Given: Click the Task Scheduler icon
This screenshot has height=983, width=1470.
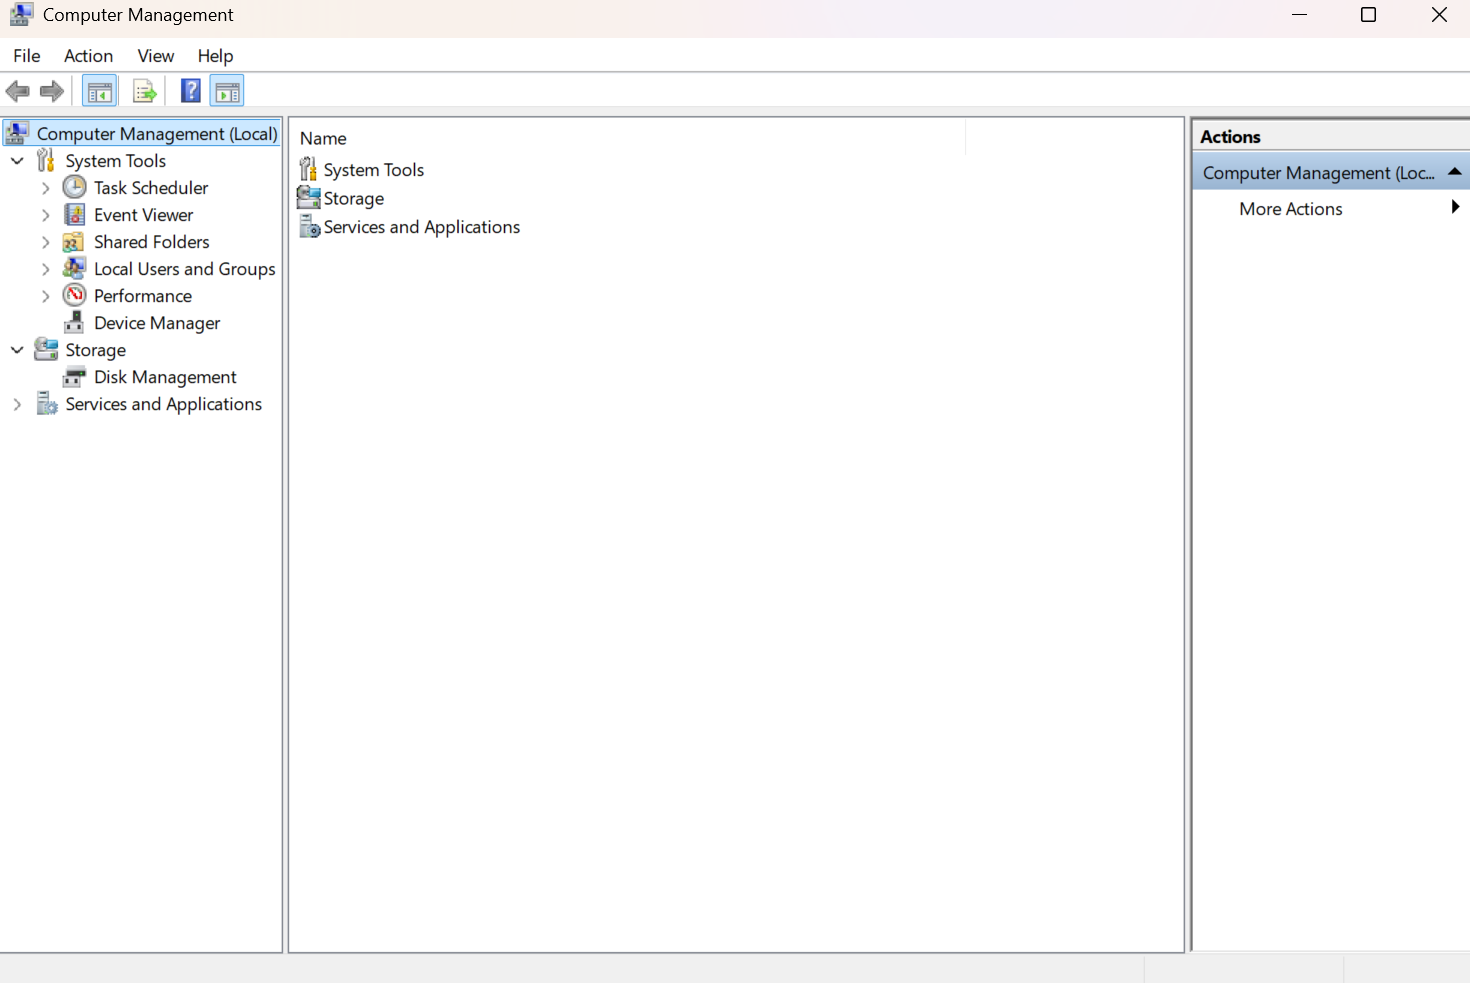Looking at the screenshot, I should [x=74, y=187].
